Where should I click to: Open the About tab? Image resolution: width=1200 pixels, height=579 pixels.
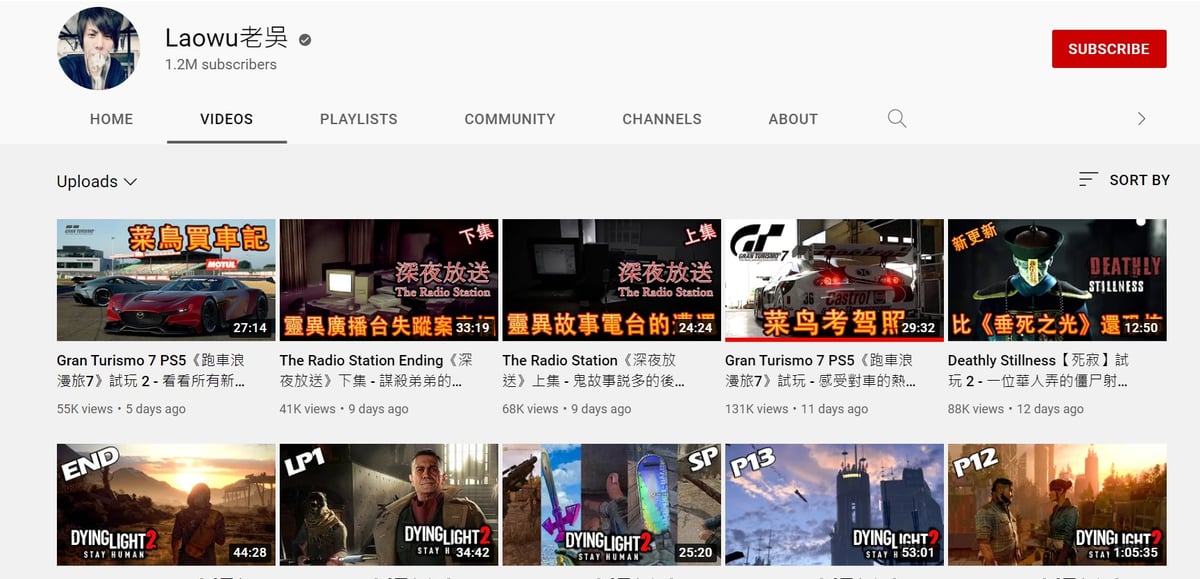pos(793,119)
